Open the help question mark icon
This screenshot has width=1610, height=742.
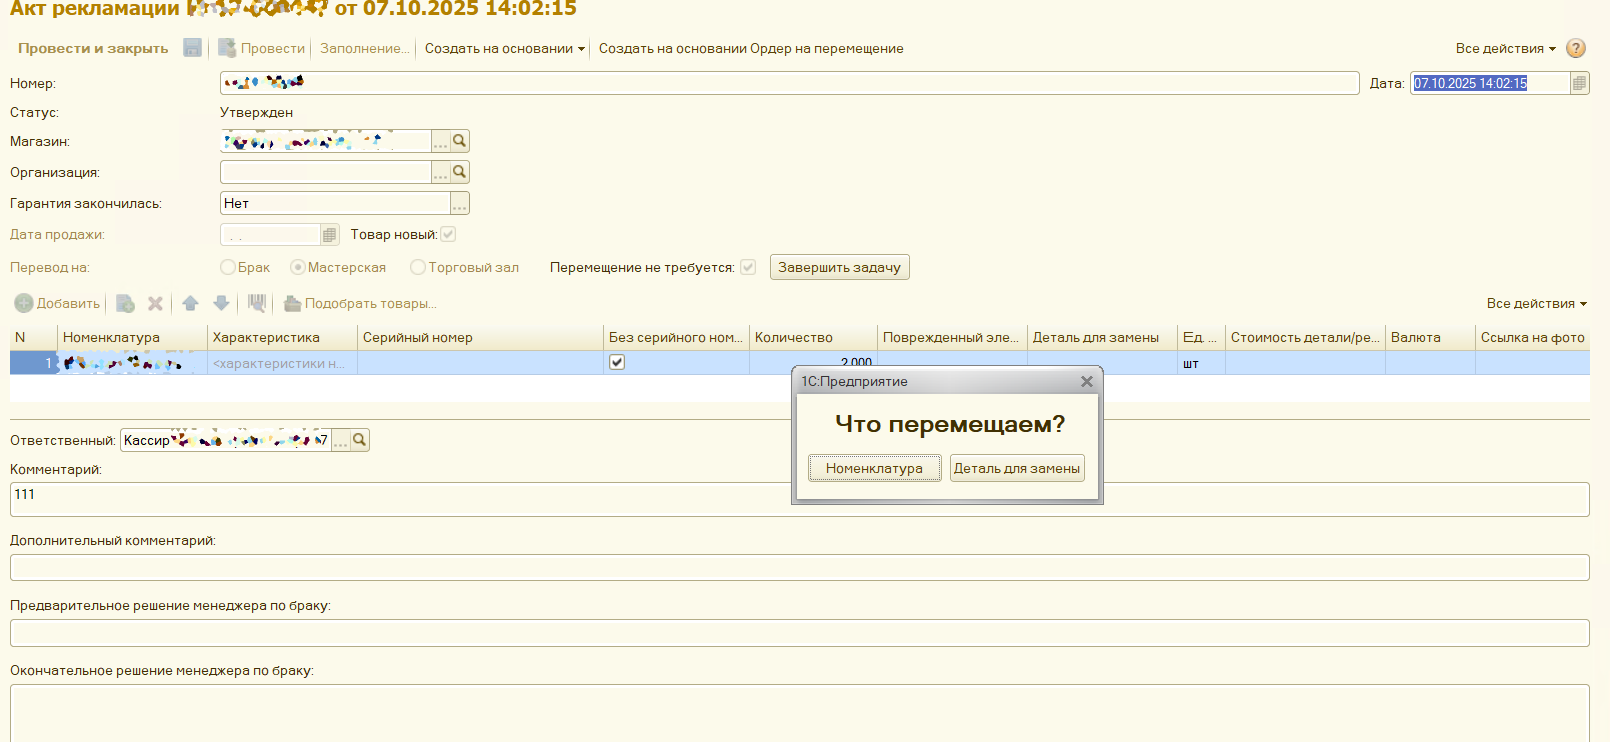1576,48
